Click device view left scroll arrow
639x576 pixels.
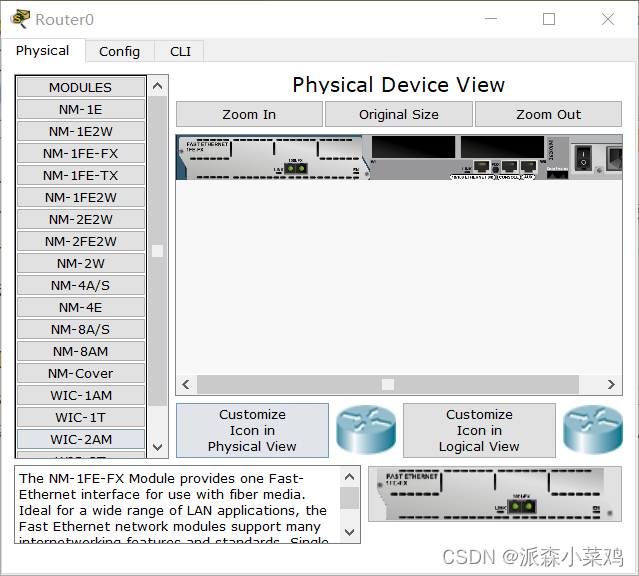[186, 384]
